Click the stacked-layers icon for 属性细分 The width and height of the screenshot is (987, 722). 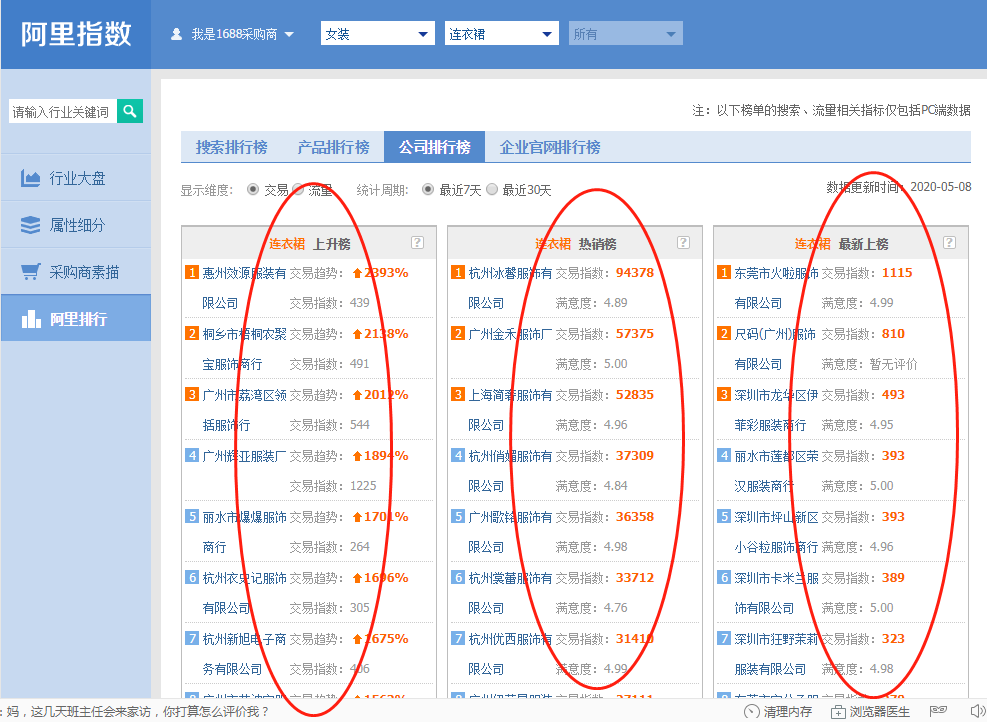click(30, 225)
